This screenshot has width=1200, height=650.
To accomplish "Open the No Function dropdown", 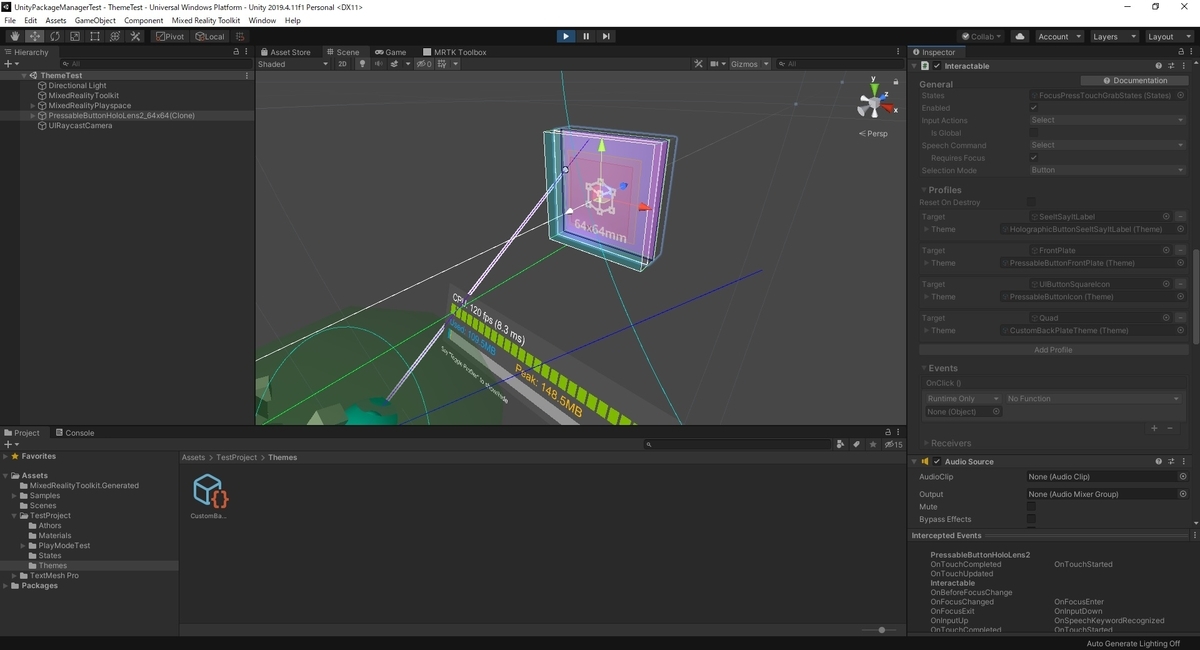I will (1093, 399).
